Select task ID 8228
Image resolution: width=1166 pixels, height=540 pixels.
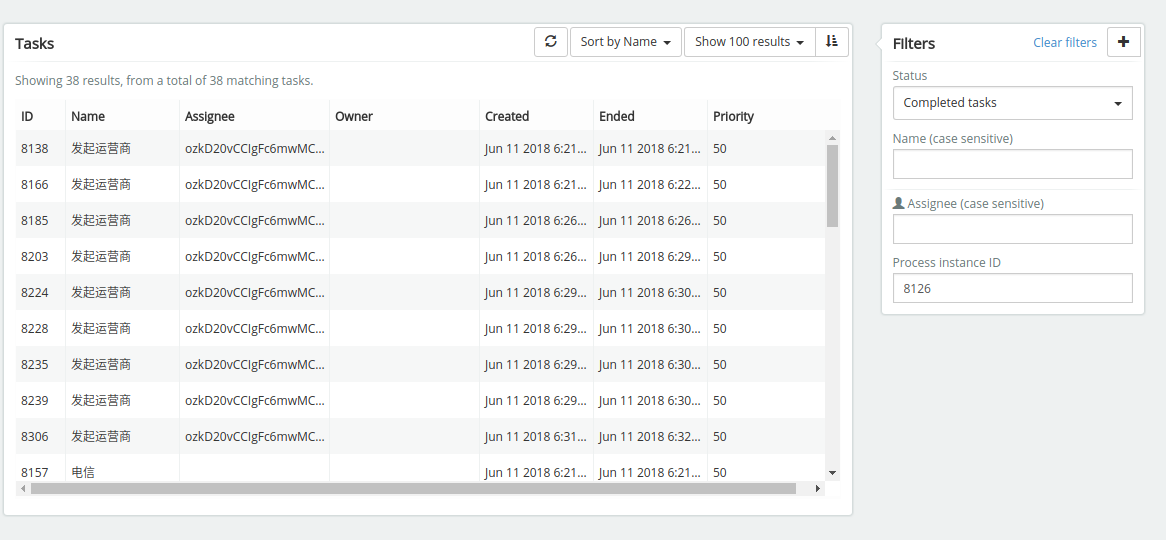click(34, 329)
